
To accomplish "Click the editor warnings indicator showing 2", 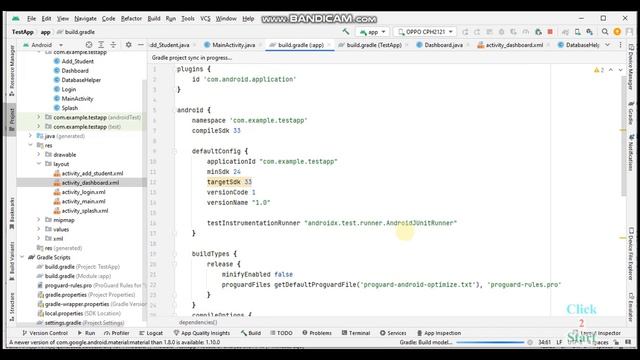I will click(599, 70).
